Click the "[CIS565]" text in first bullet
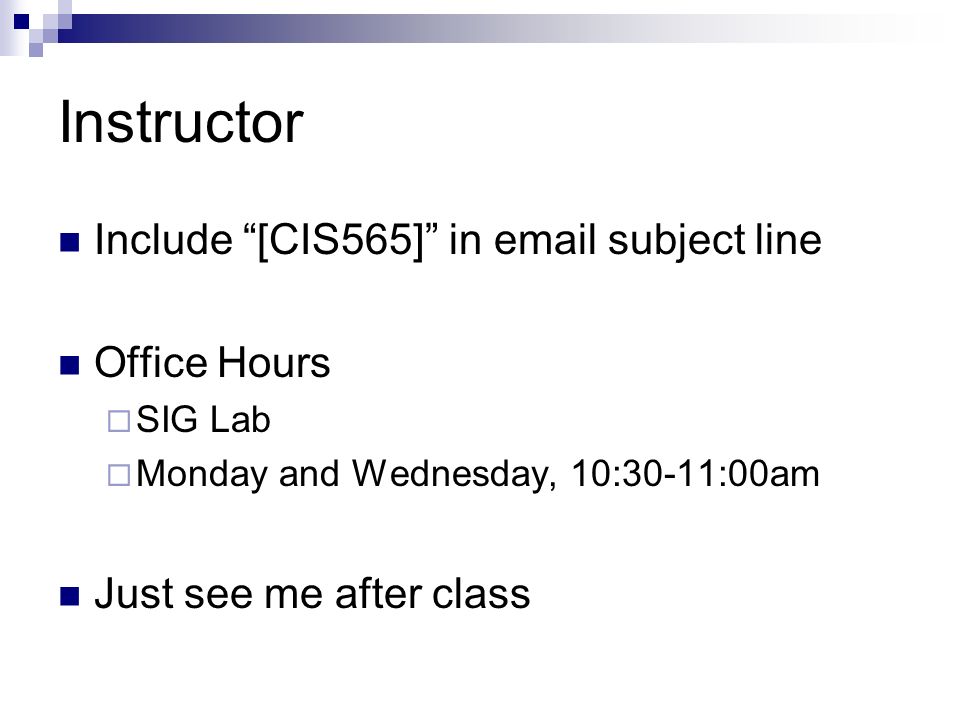This screenshot has width=960, height=720. point(340,239)
